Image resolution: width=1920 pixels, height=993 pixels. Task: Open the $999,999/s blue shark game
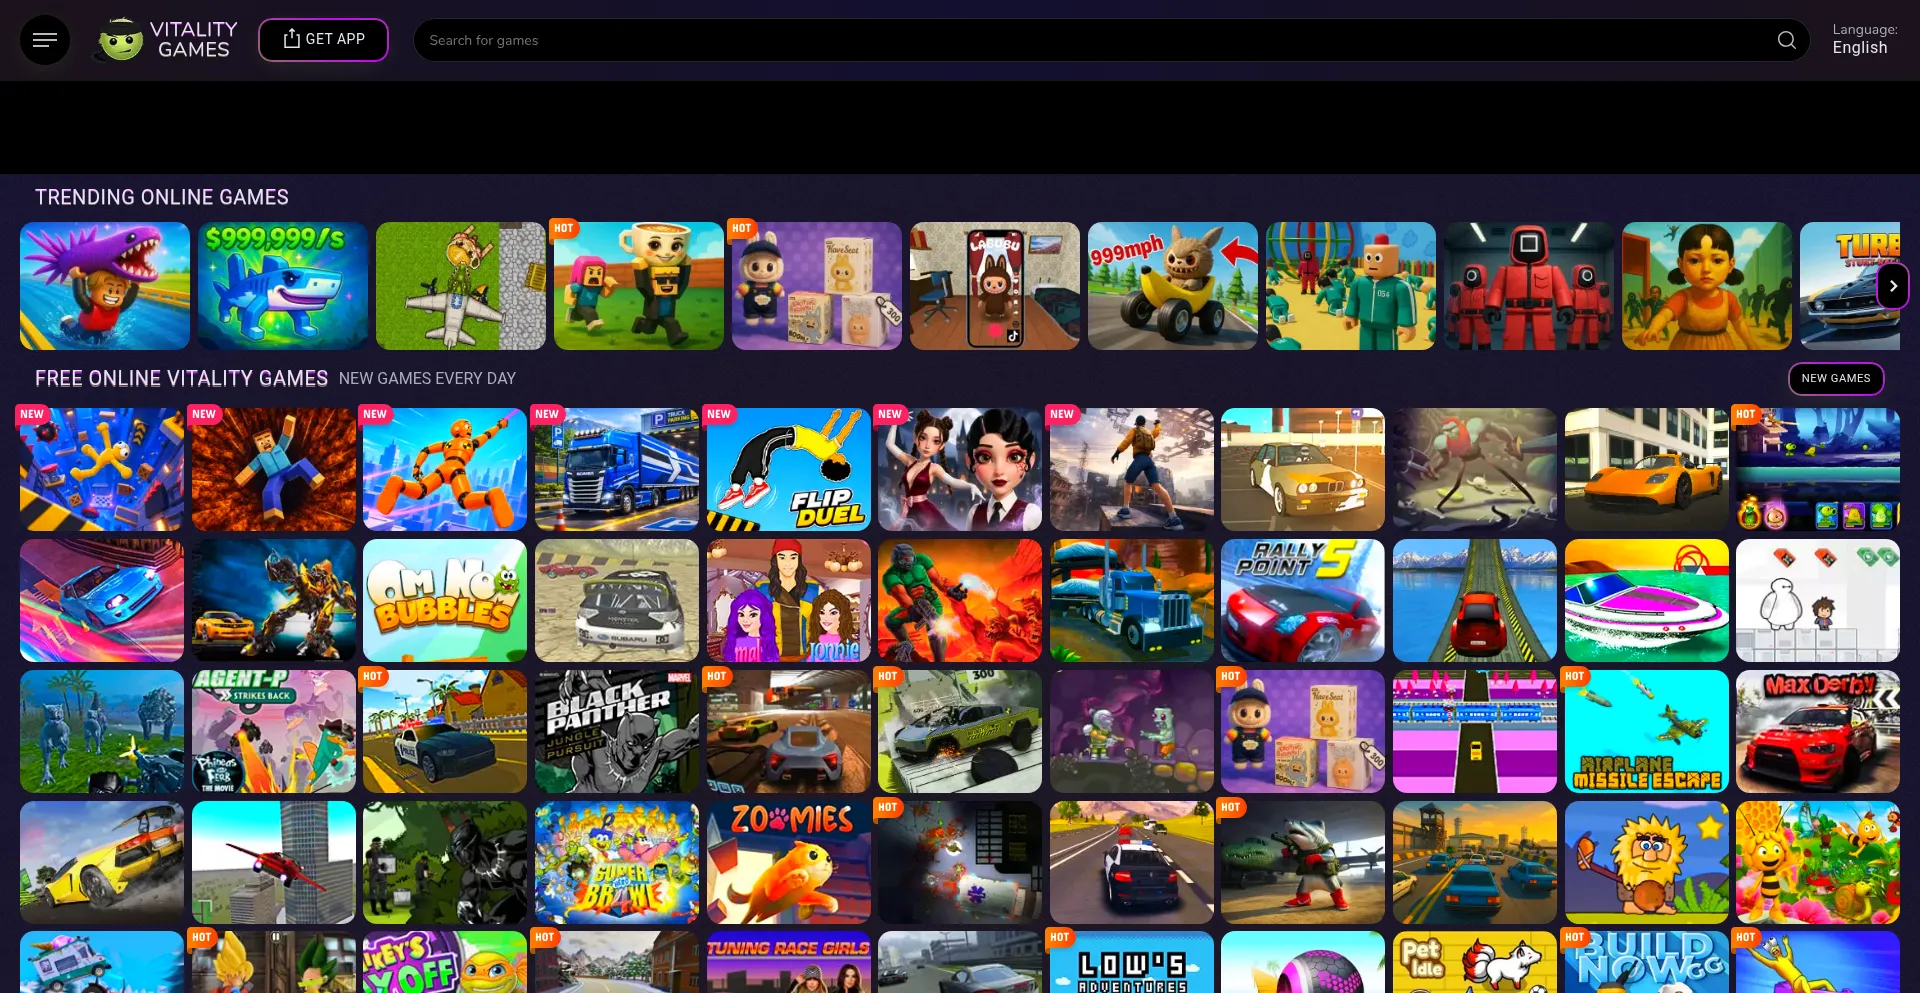(283, 286)
